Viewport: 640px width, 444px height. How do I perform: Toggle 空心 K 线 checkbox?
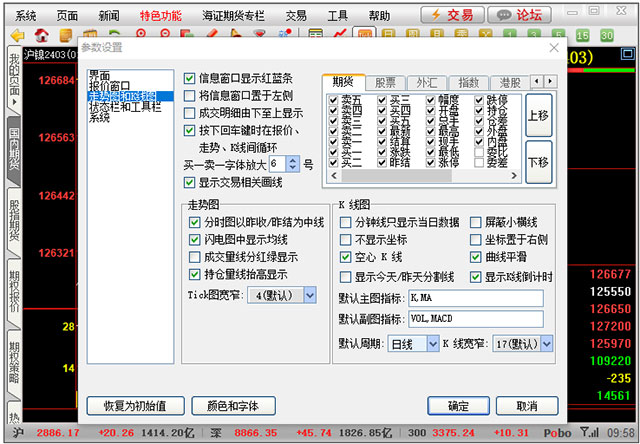point(345,257)
